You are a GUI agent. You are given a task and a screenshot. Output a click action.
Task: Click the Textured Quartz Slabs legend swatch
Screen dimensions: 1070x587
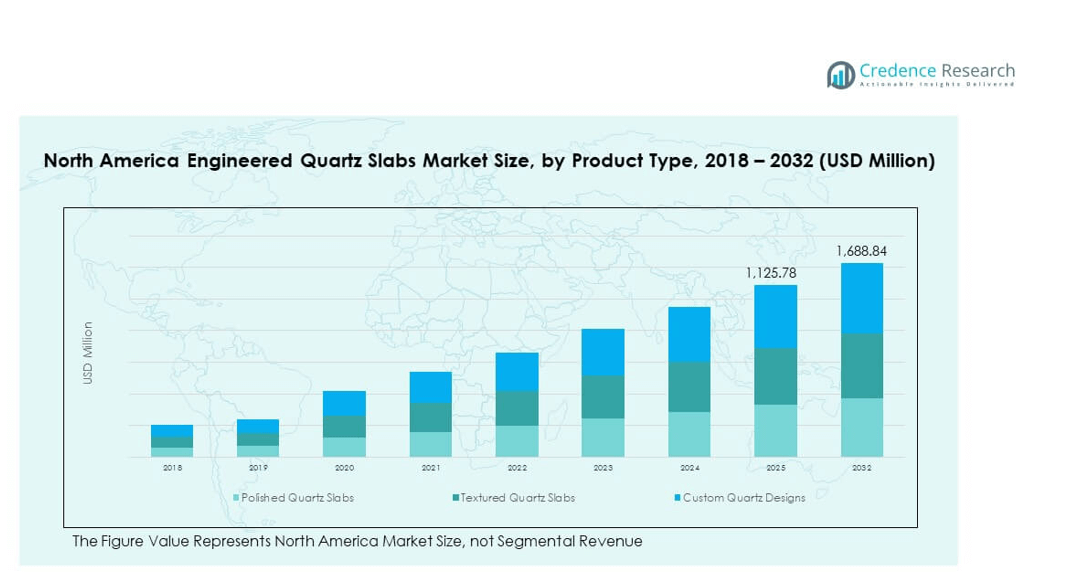click(455, 498)
